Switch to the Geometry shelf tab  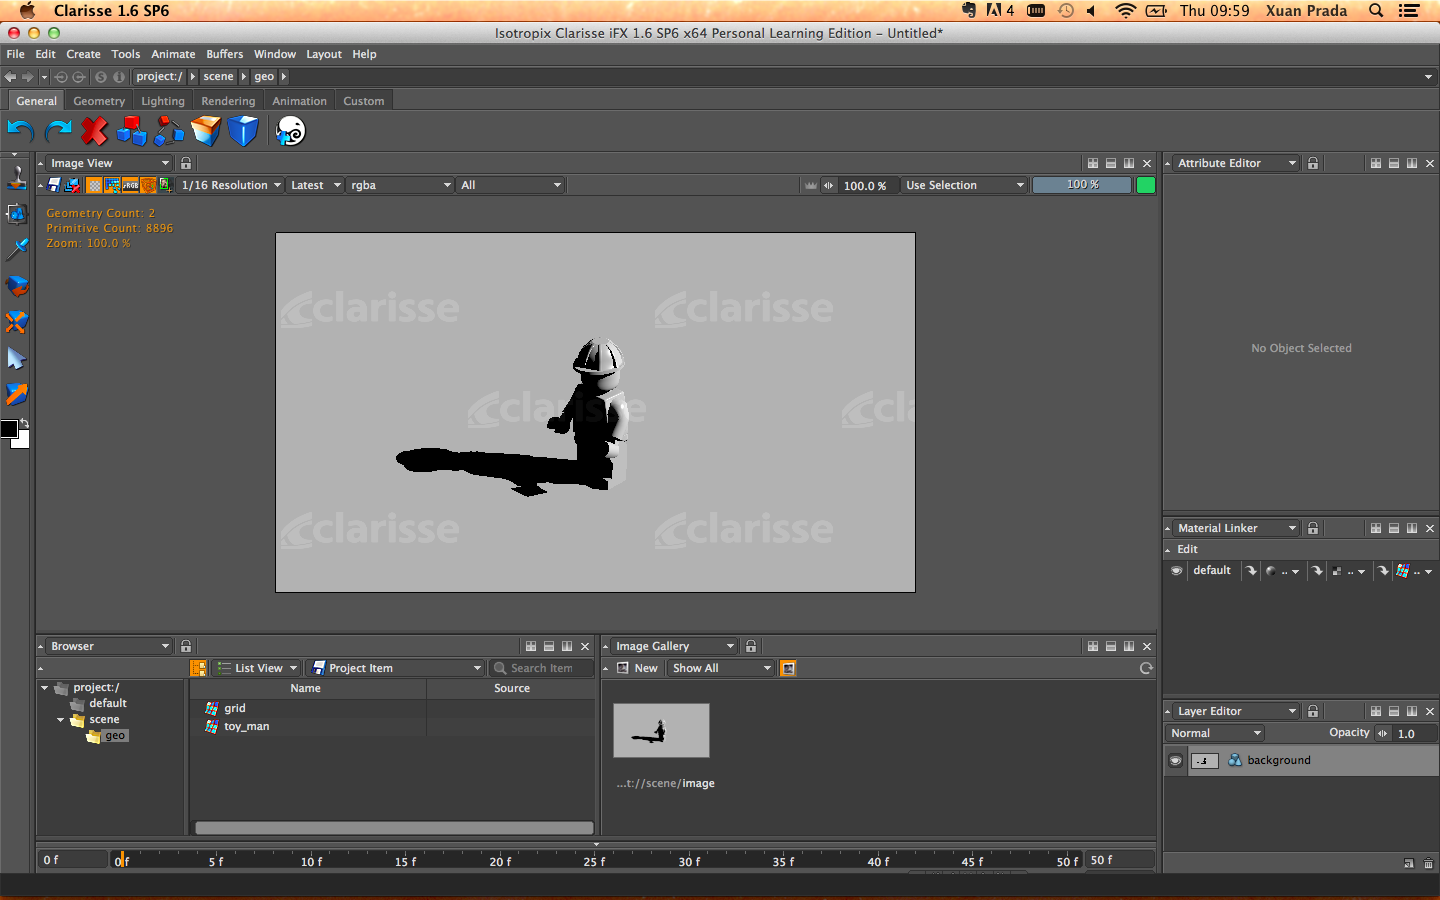[99, 101]
